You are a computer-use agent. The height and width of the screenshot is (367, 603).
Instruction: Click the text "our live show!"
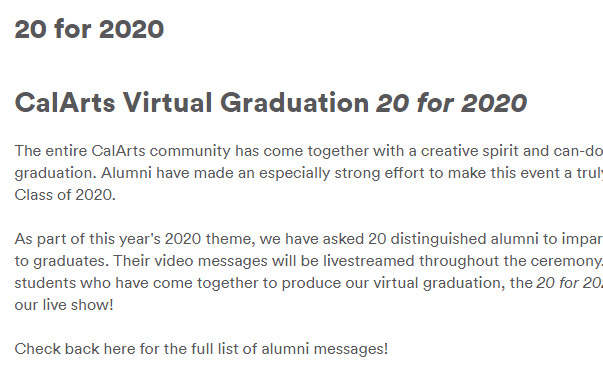(64, 305)
